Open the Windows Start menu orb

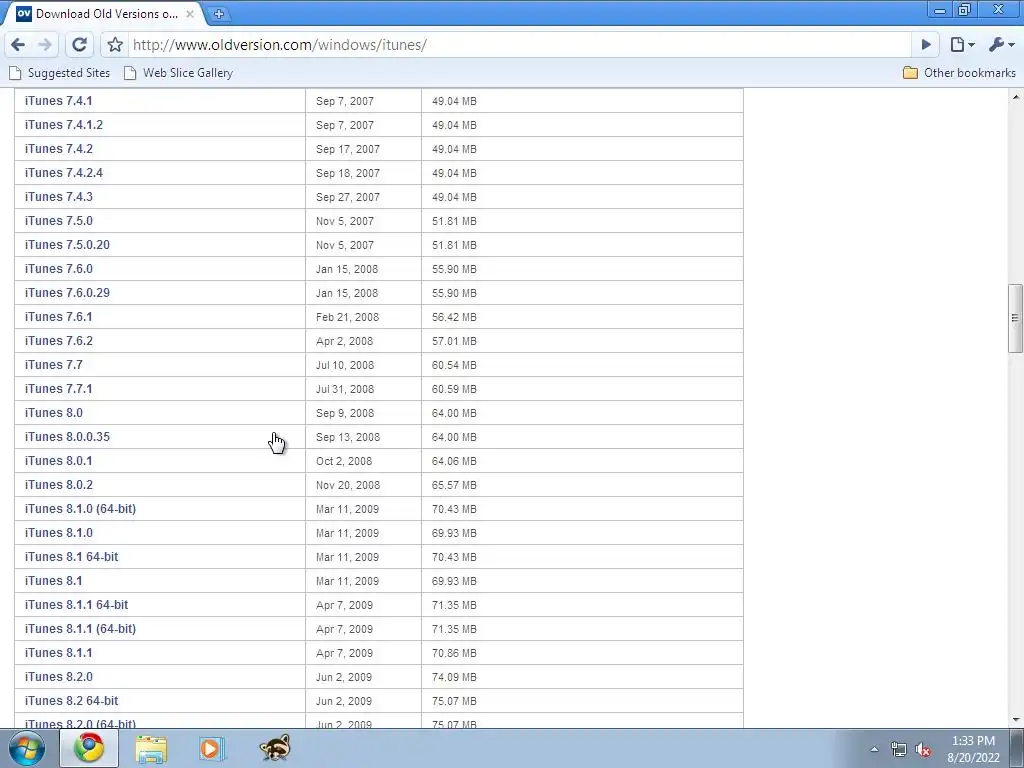tap(27, 748)
